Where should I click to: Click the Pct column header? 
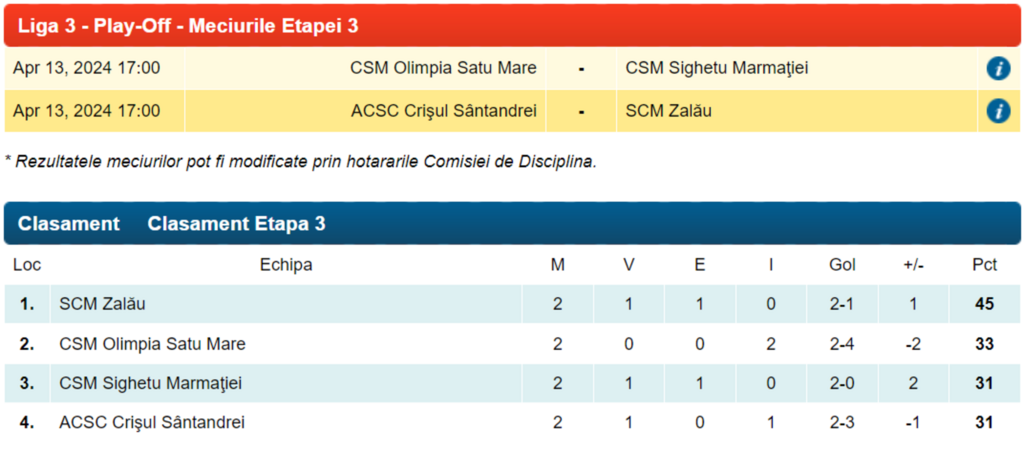[984, 265]
